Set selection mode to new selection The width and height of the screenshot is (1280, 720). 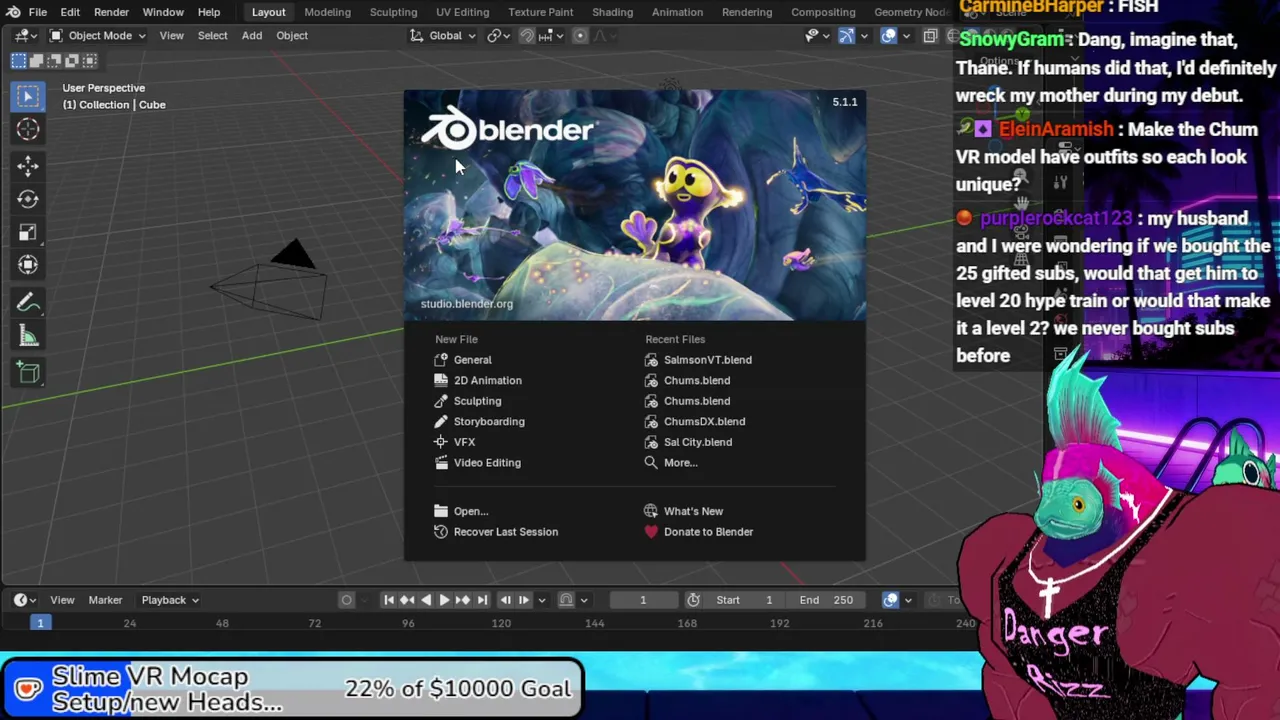click(19, 61)
